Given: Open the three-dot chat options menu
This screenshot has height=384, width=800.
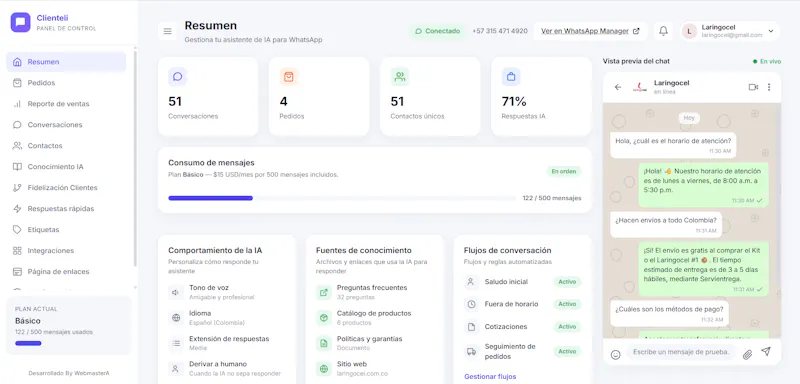Looking at the screenshot, I should [x=769, y=87].
